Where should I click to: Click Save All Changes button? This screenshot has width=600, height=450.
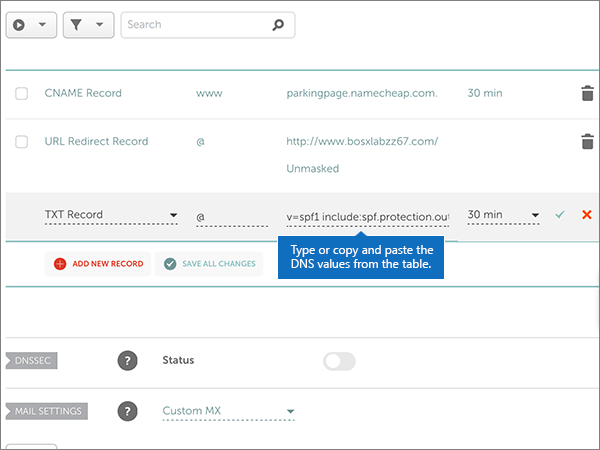tap(209, 264)
